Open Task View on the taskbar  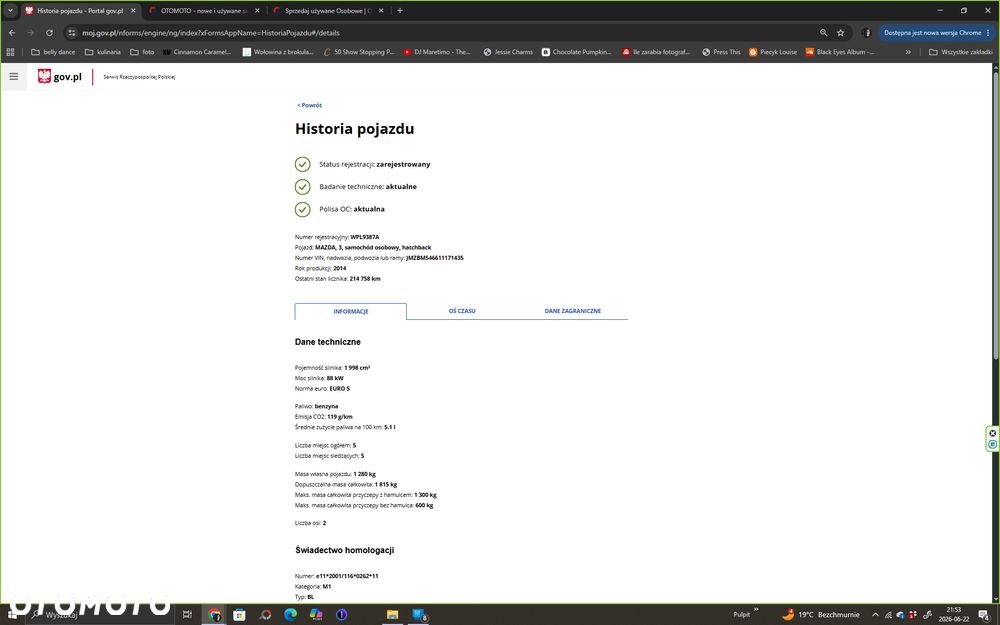tap(187, 615)
